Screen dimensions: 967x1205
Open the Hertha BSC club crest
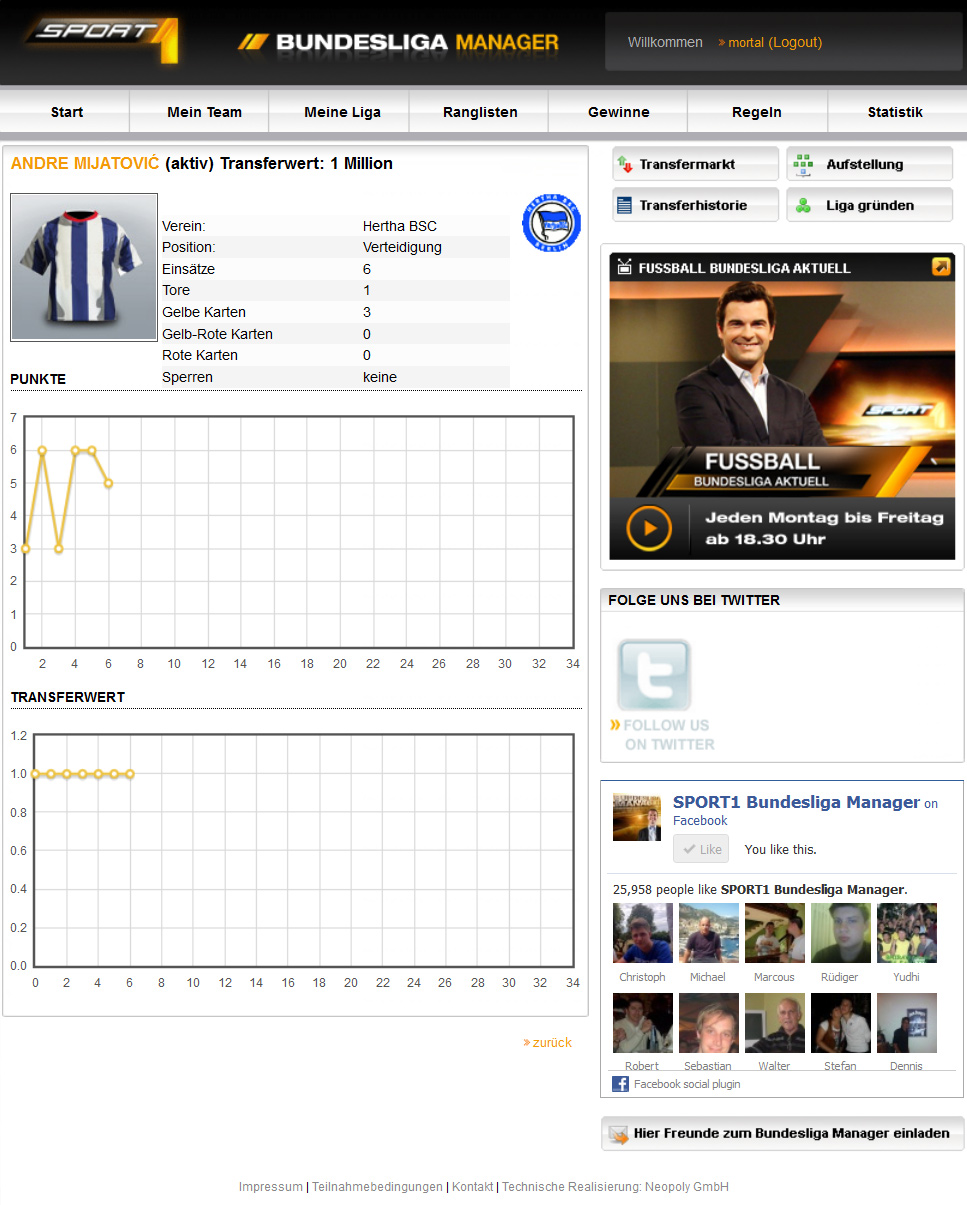(551, 223)
